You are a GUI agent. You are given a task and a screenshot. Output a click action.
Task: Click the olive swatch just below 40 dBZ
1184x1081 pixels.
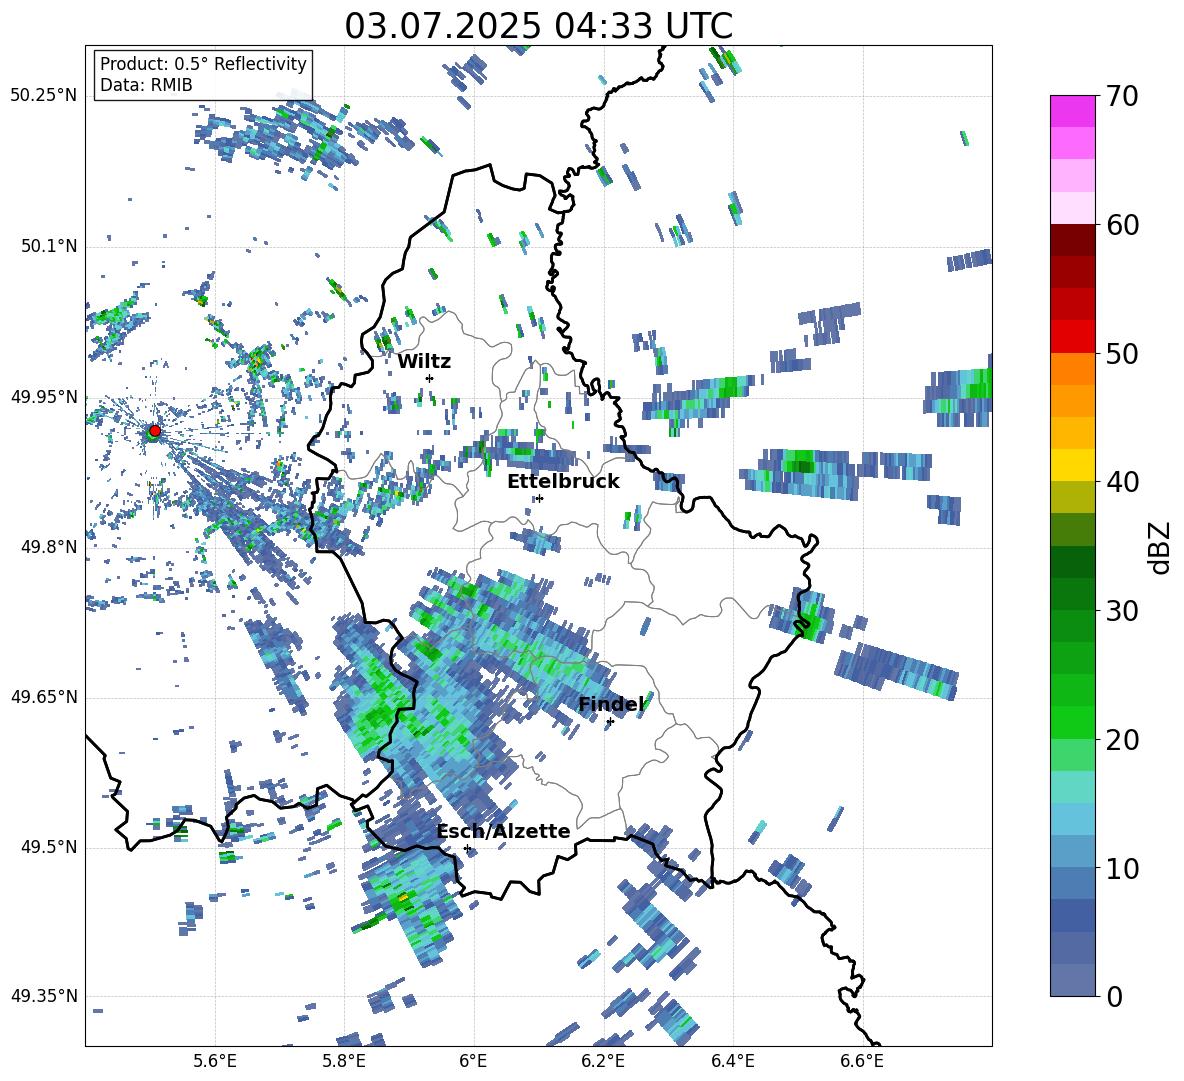coord(1072,497)
